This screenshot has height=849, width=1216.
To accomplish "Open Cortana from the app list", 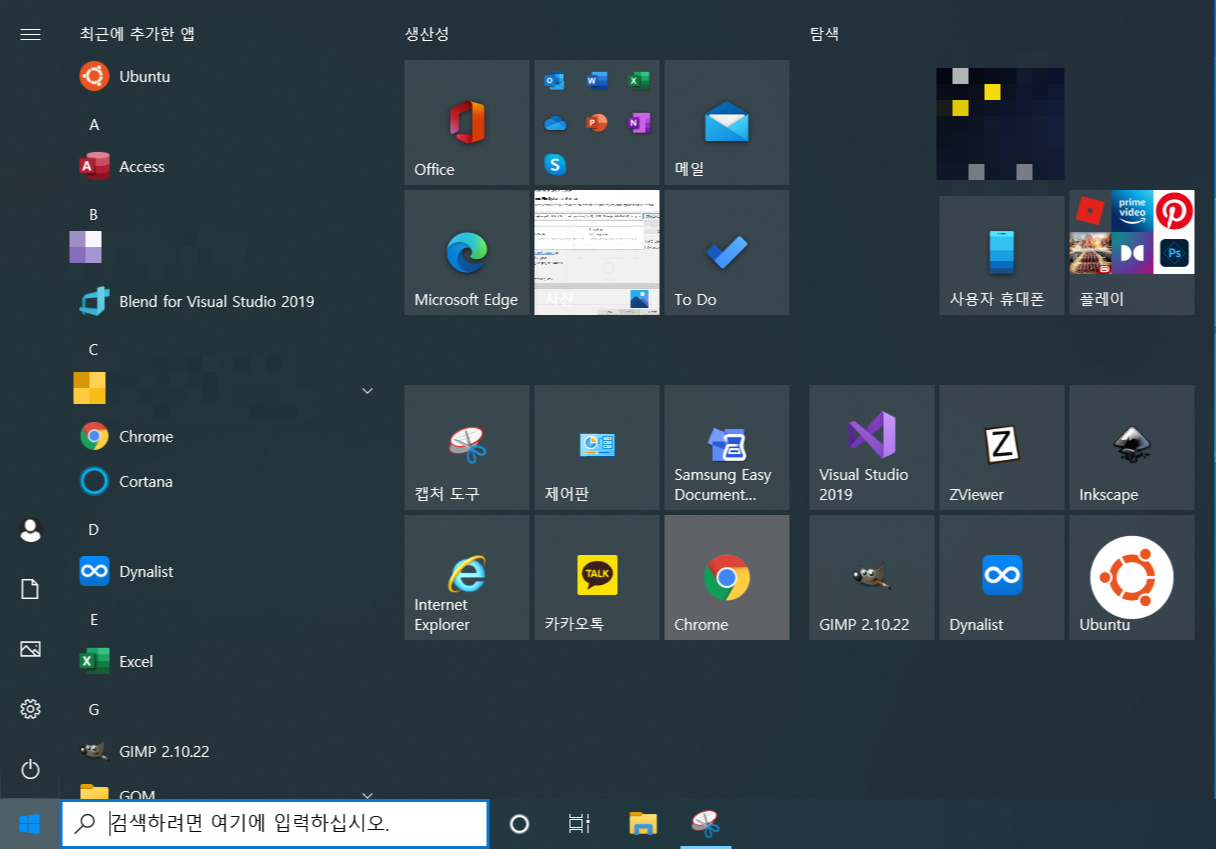I will 225,481.
